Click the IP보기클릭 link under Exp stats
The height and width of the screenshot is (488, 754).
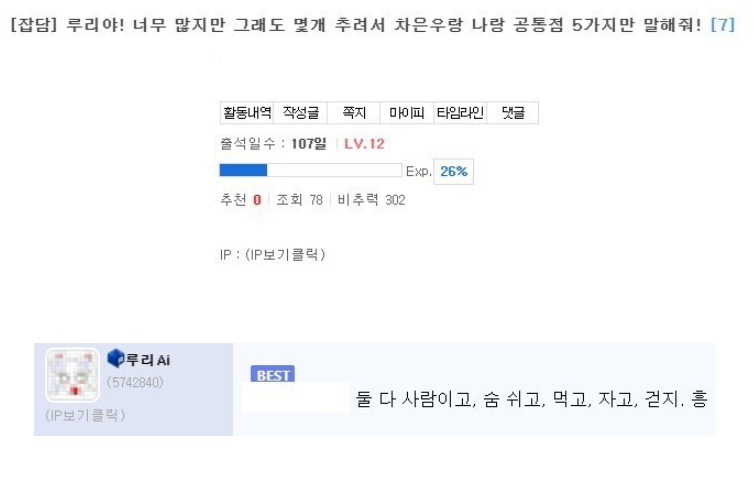[x=285, y=254]
